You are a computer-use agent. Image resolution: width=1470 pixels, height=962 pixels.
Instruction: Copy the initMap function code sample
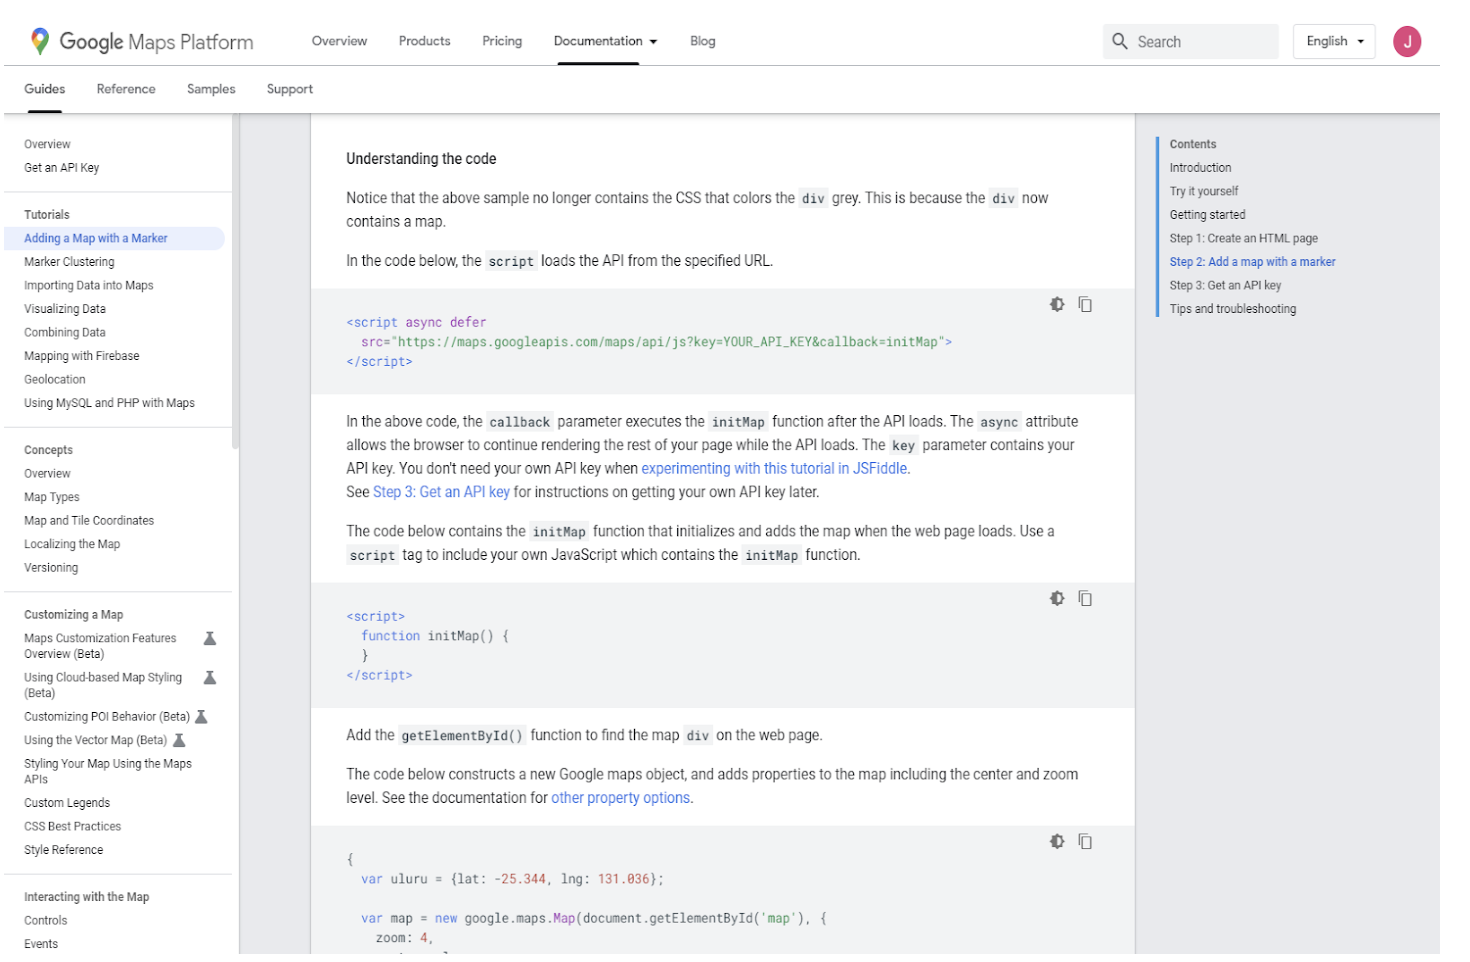(x=1085, y=599)
